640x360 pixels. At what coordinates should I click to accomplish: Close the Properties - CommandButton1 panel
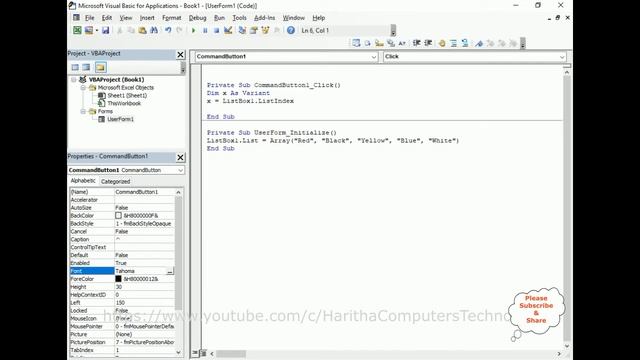180,157
